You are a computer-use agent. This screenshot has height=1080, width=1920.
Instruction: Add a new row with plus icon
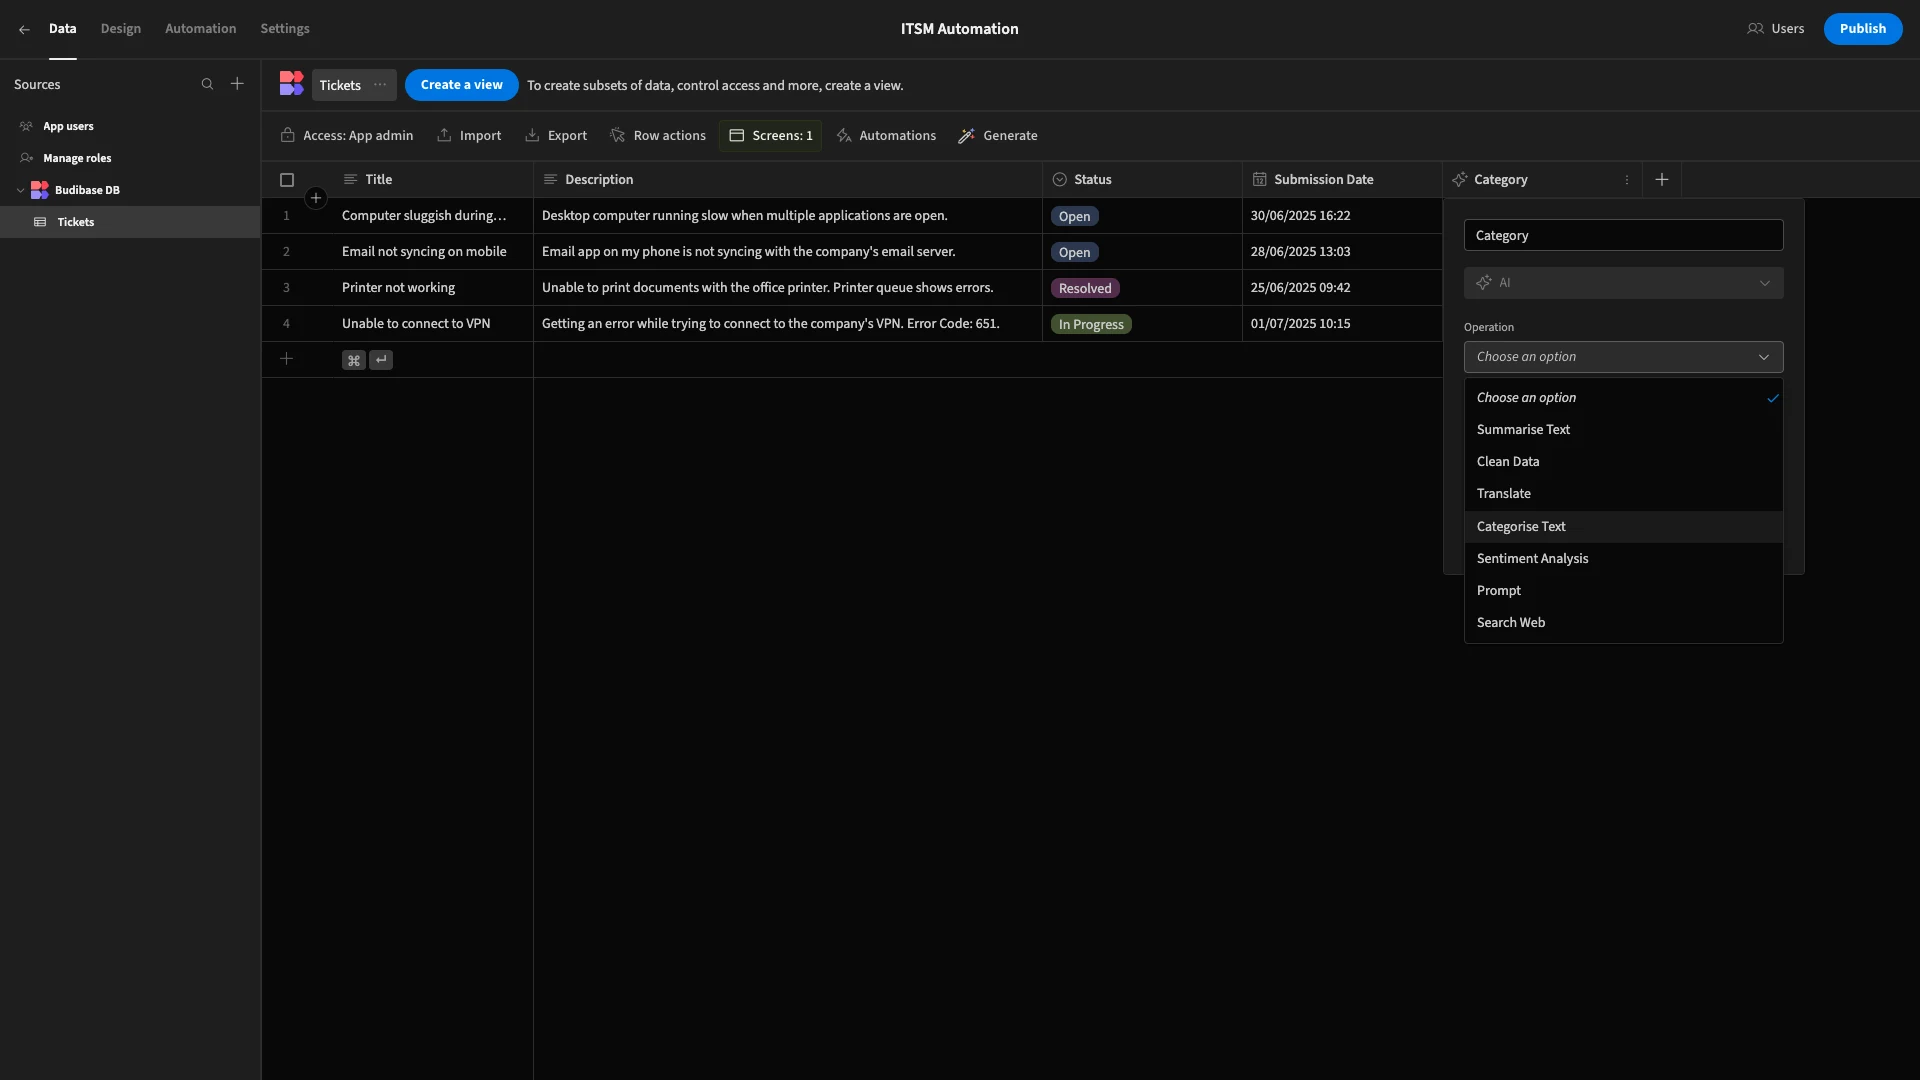click(286, 359)
